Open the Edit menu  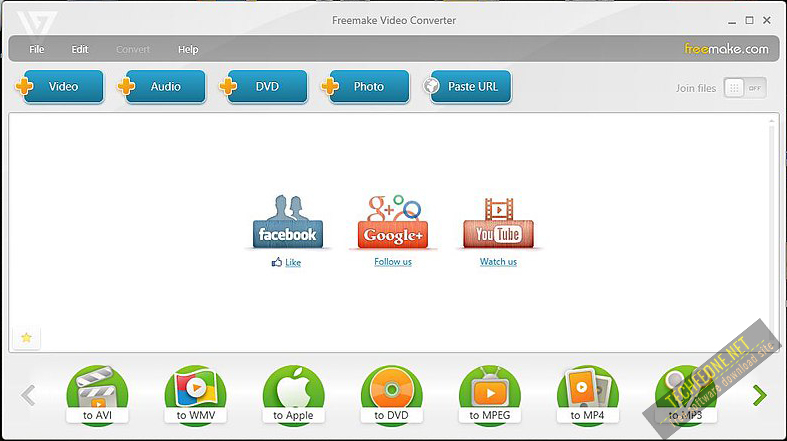(80, 49)
